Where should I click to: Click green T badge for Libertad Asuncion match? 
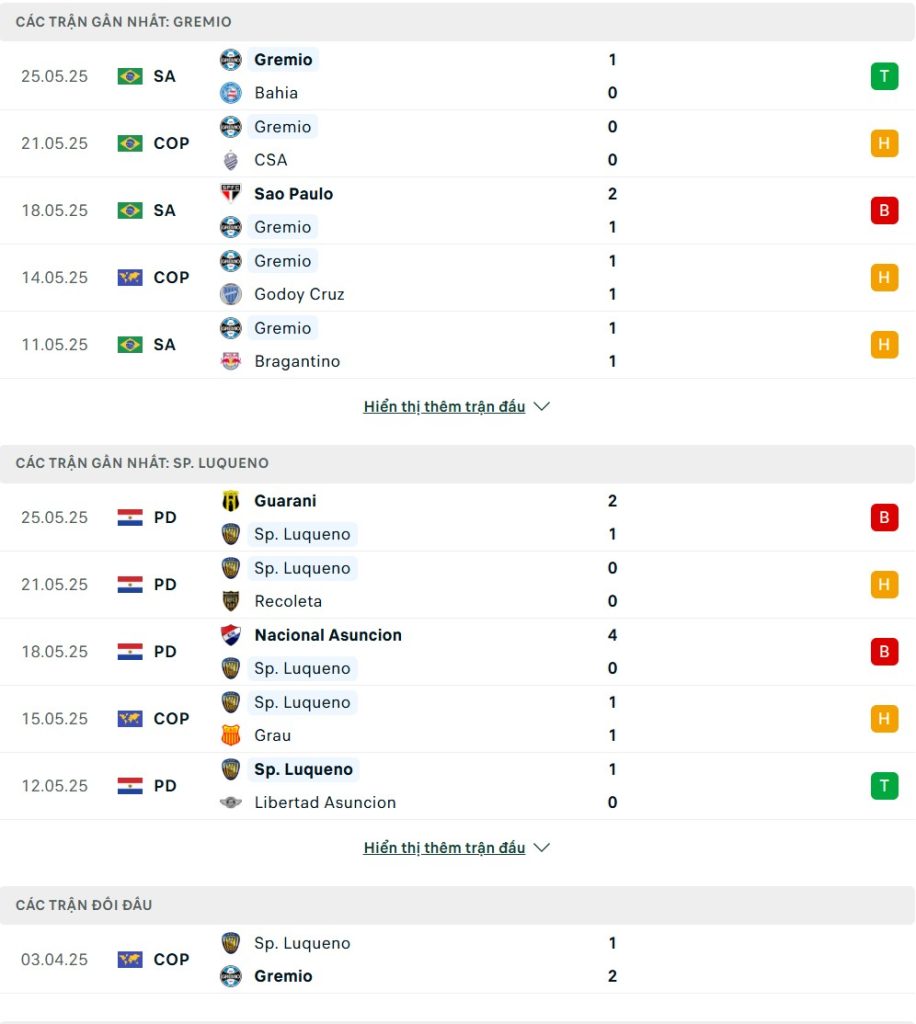(x=884, y=786)
